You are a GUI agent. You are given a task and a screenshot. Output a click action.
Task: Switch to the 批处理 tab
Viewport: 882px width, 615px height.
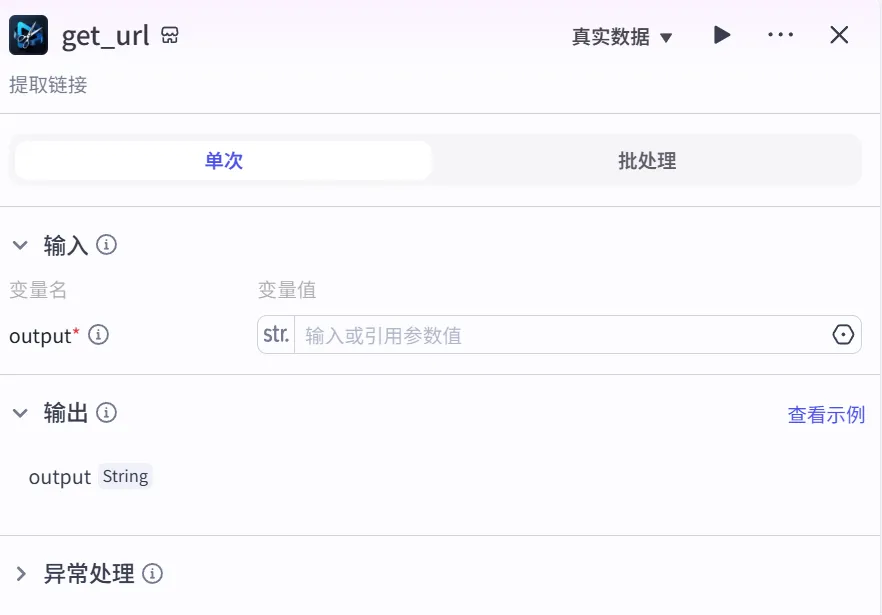647,160
